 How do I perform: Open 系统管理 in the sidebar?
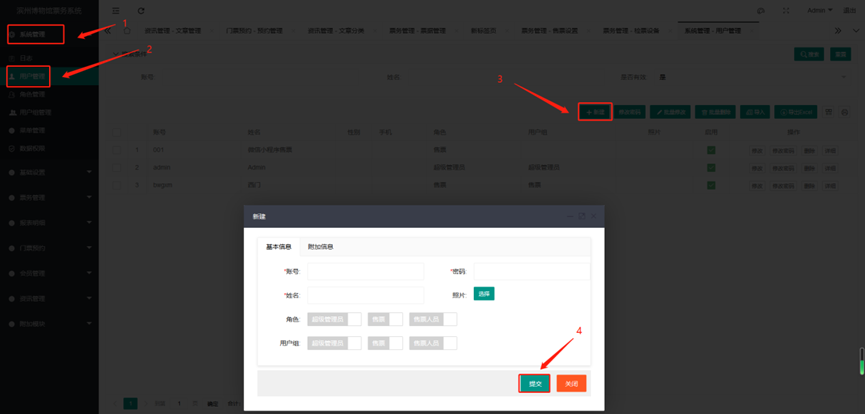(34, 34)
